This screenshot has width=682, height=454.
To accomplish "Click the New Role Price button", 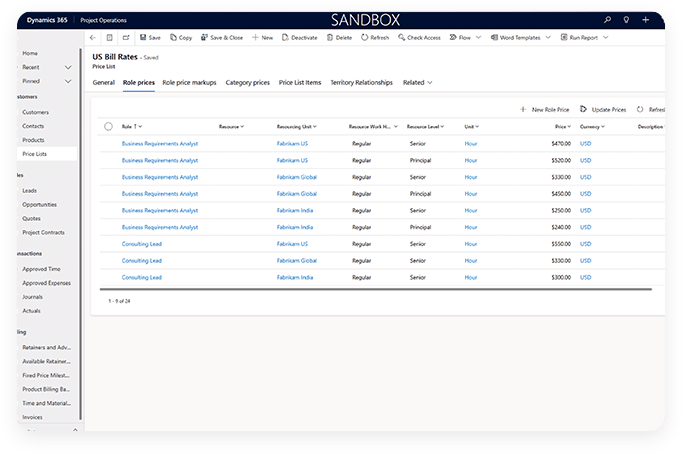I will (x=545, y=108).
